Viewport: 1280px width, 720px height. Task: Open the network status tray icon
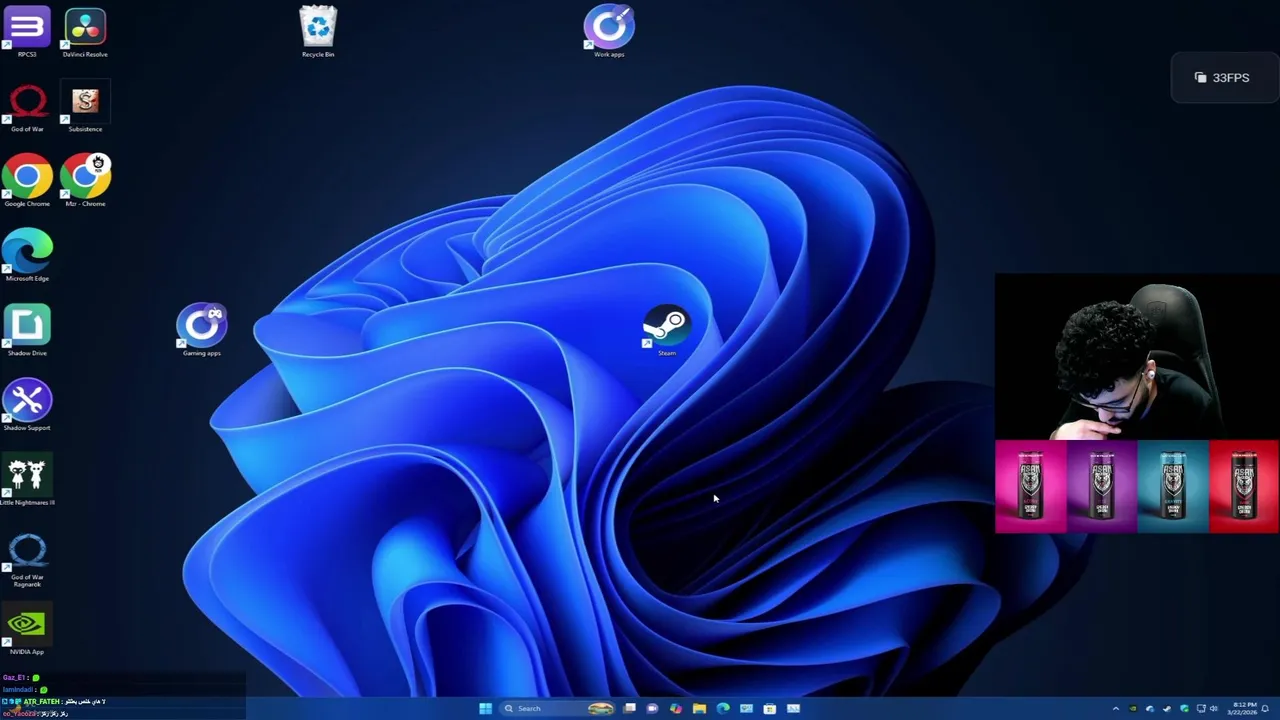pyautogui.click(x=1201, y=709)
